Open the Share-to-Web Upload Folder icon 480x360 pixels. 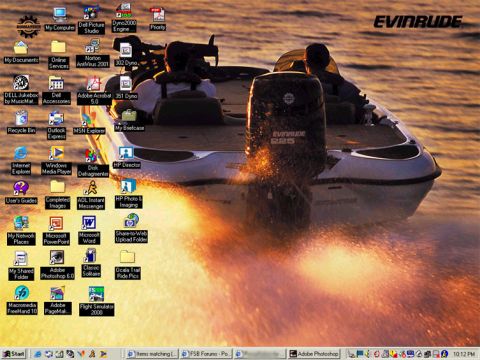[x=131, y=228]
